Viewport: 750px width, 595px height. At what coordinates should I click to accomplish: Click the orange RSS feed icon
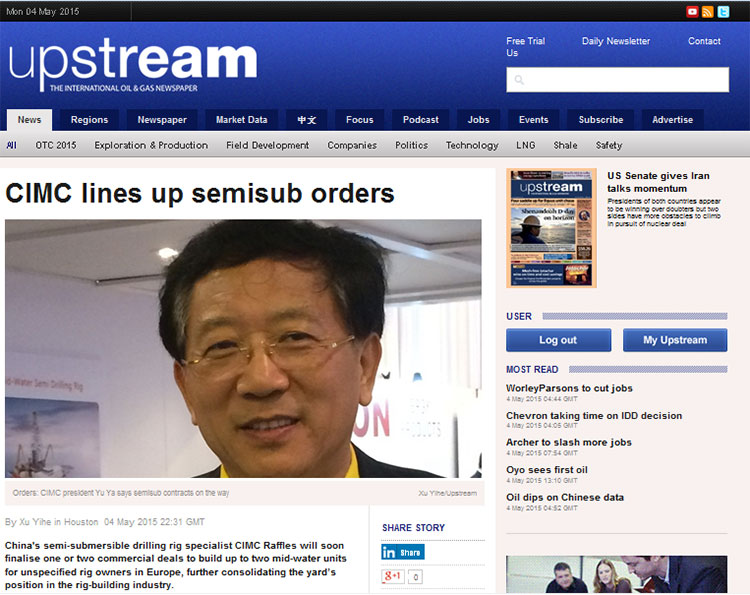click(708, 11)
